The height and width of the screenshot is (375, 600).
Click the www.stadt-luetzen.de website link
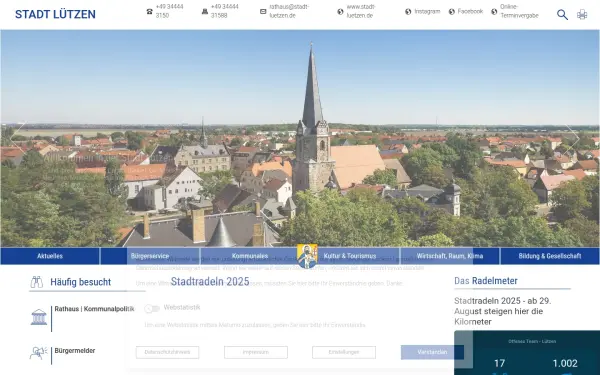coord(361,11)
